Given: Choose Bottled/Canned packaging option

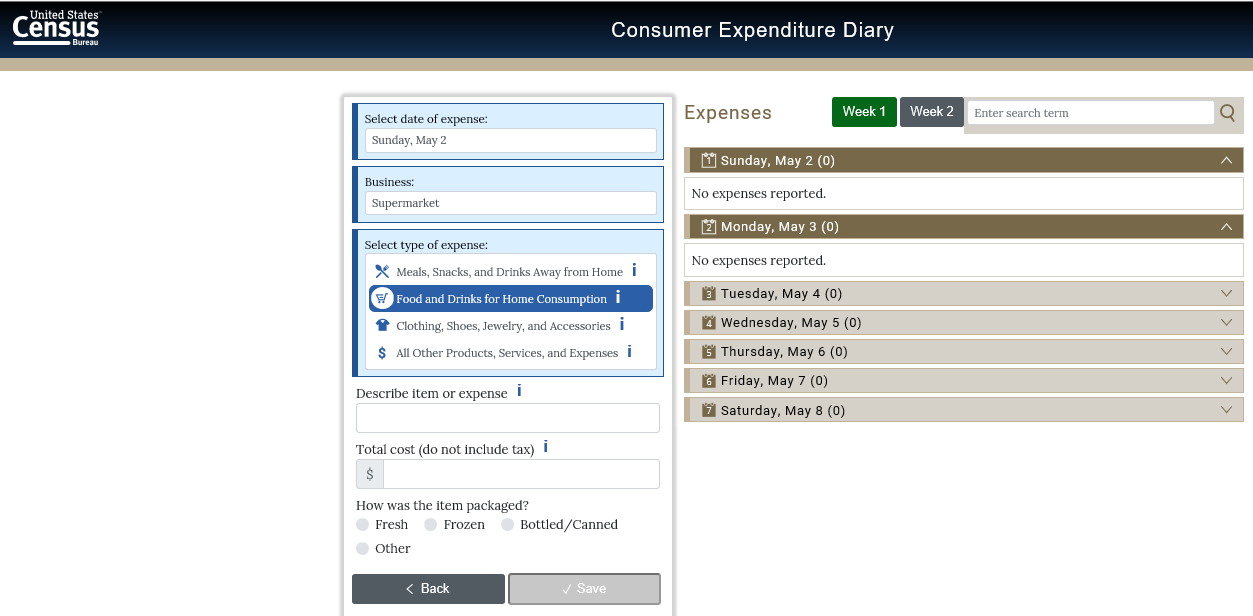Looking at the screenshot, I should 508,525.
